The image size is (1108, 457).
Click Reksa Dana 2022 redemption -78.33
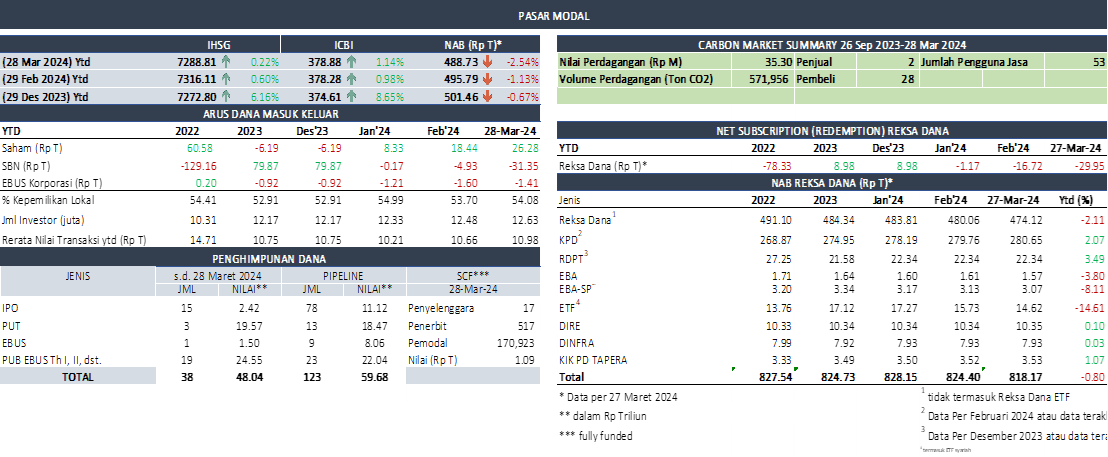point(775,165)
